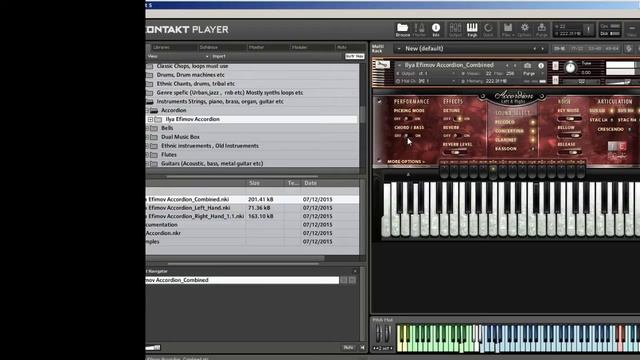Click the instrument wrench edit icon
640x360 pixels.
click(382, 65)
